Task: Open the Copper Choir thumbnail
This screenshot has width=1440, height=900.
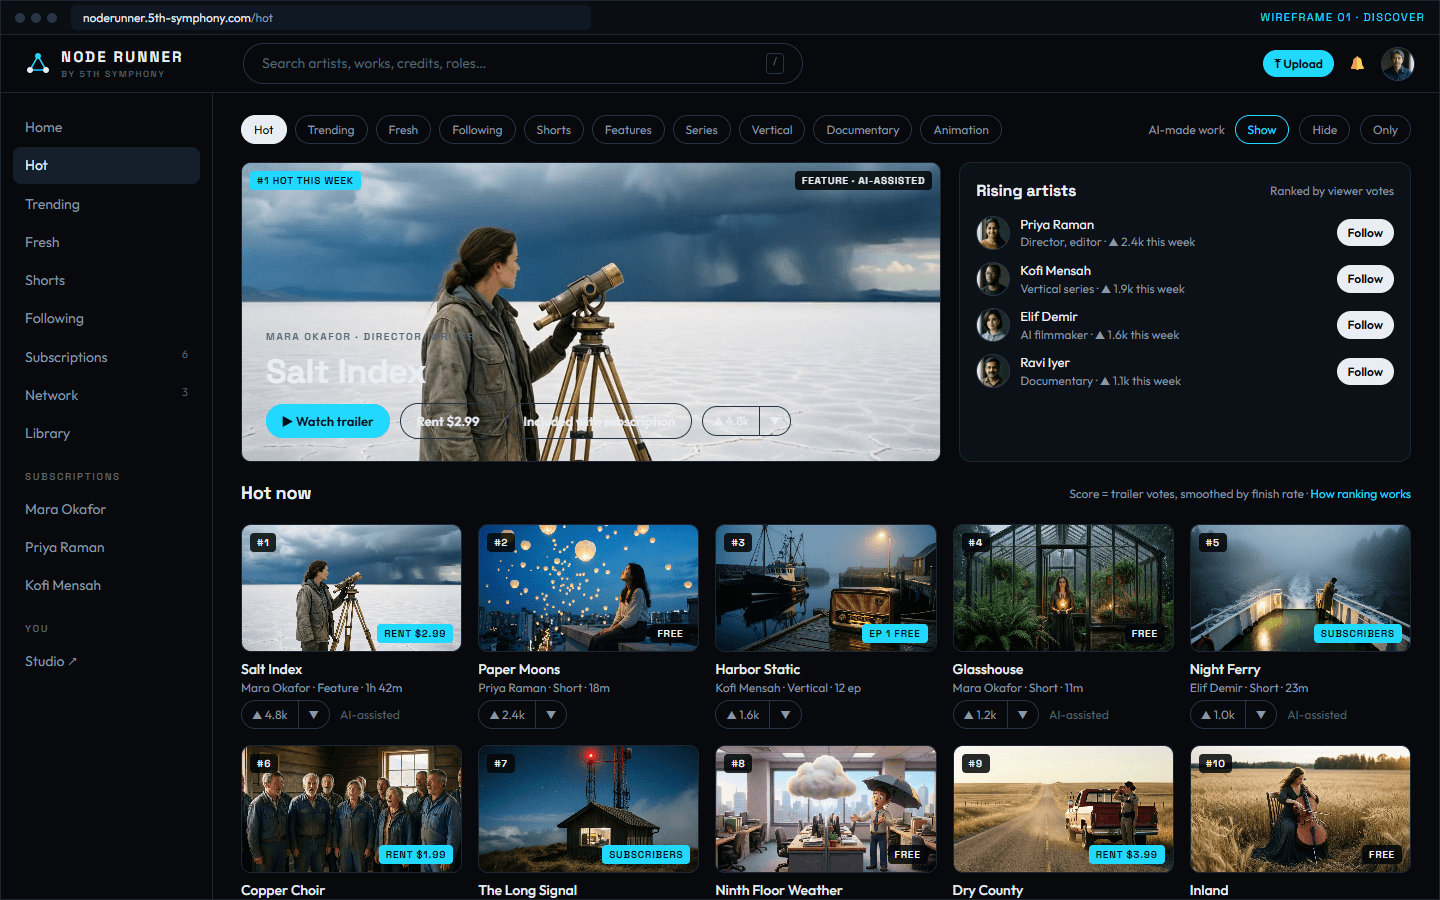Action: (351, 809)
